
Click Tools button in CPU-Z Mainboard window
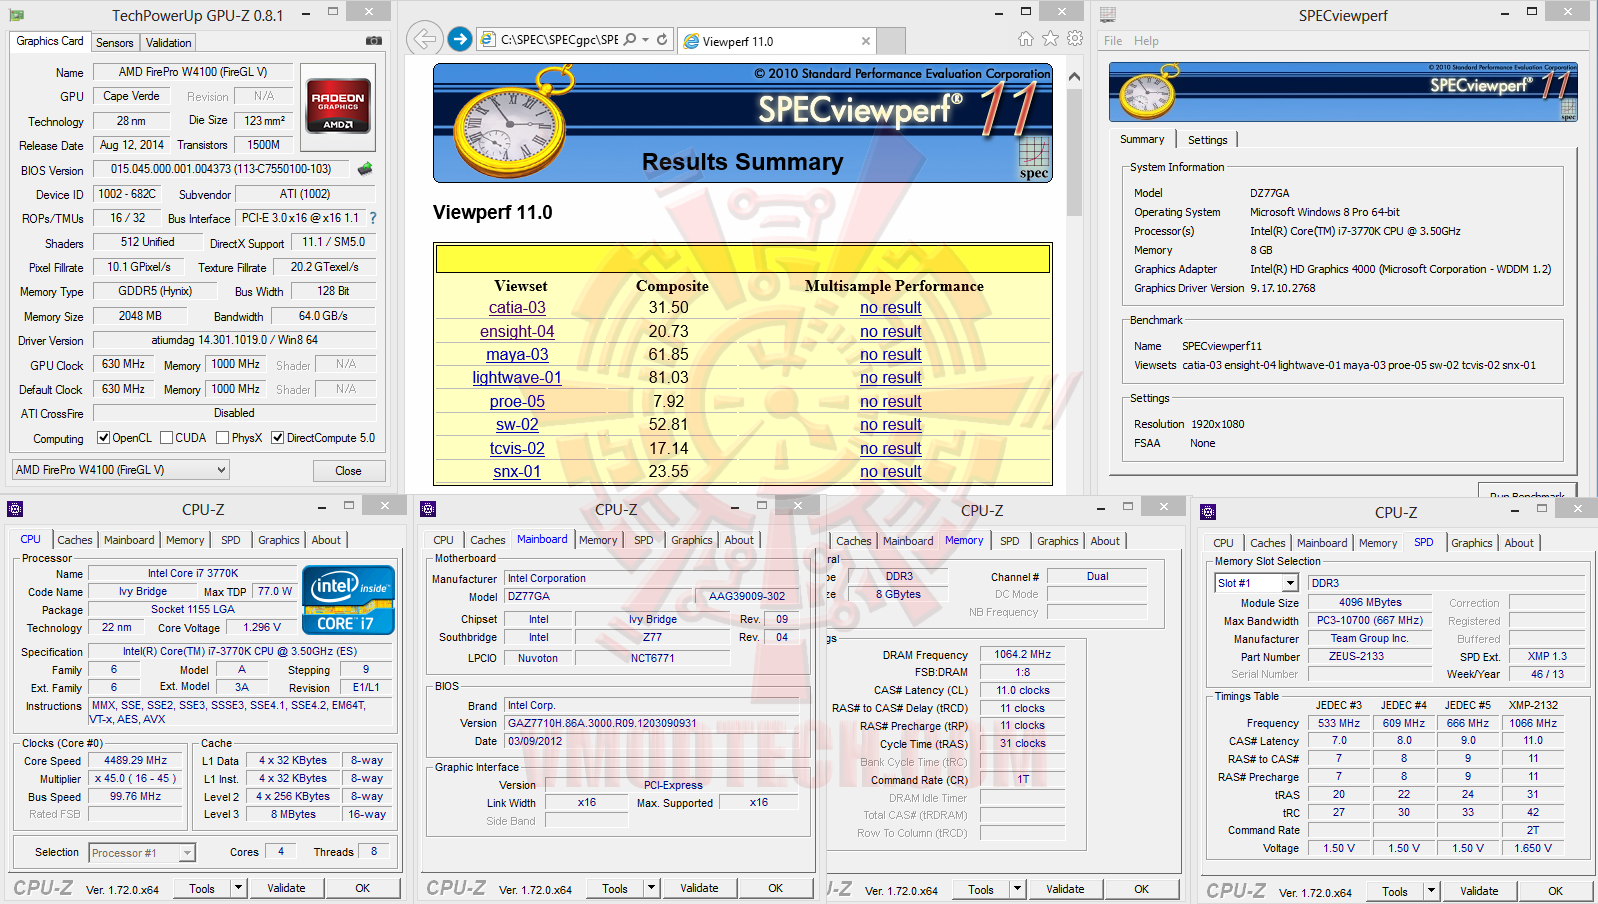coord(615,888)
